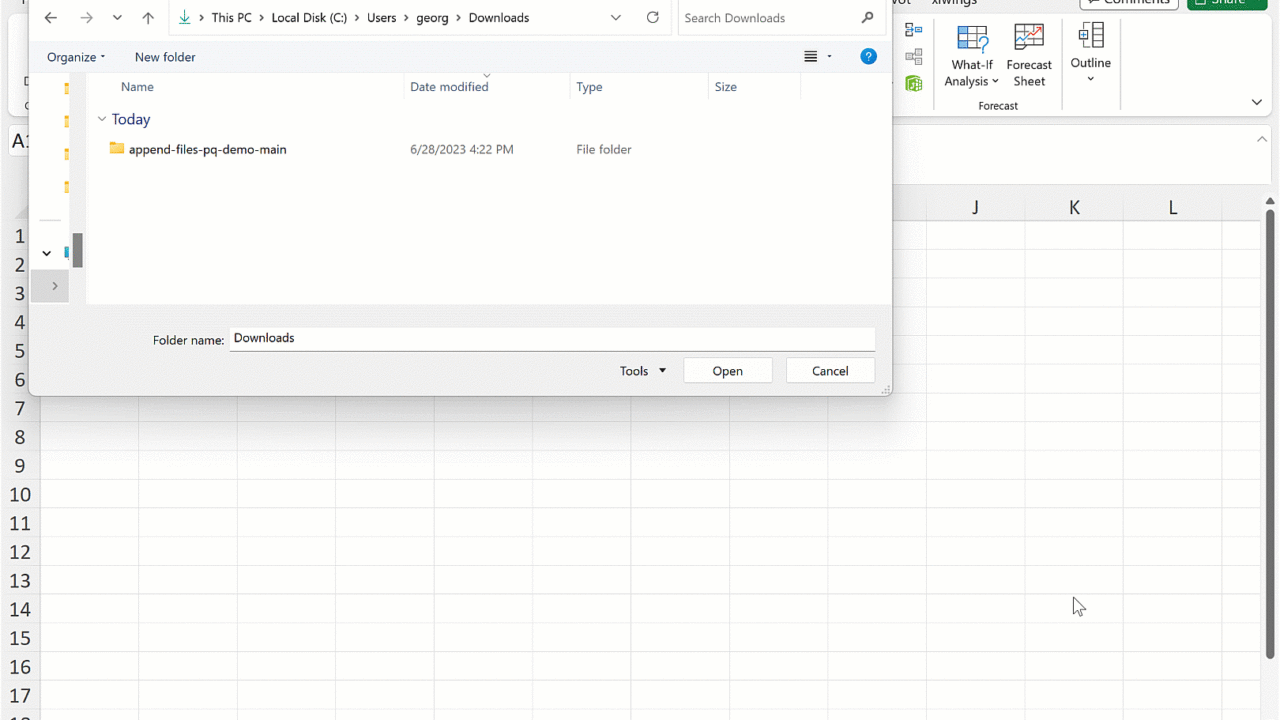
Task: Click the Forward navigation arrow
Action: 86,18
